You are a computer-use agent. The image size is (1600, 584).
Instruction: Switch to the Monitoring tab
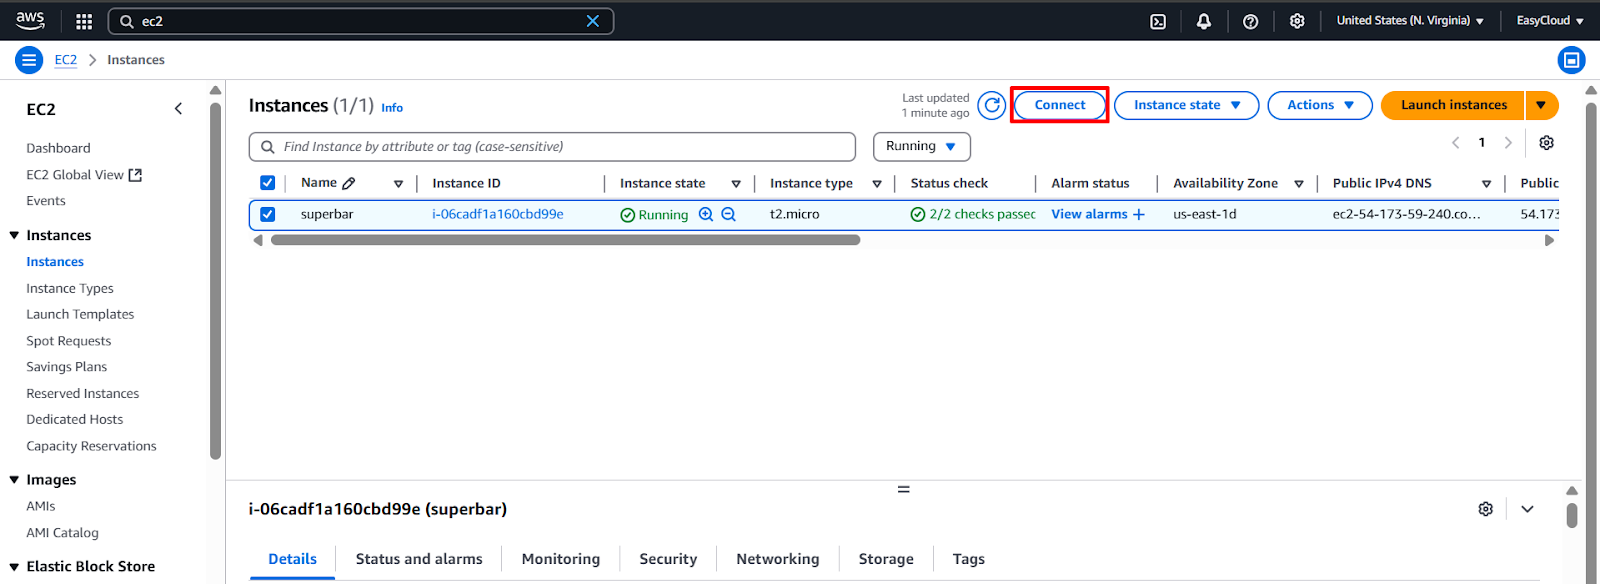561,559
